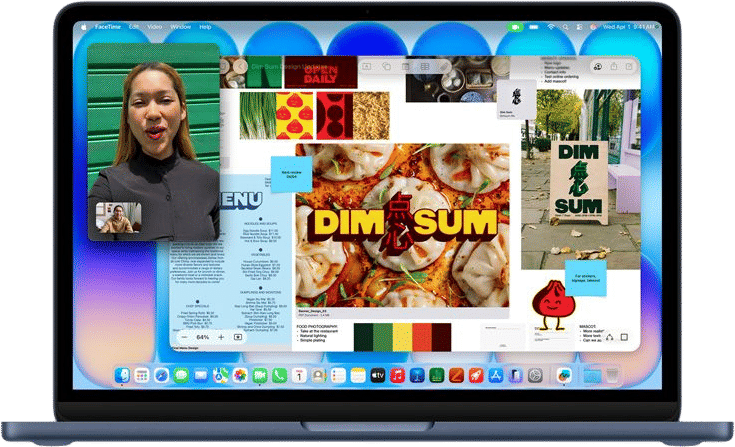
Task: Click the Freeform Dock icon
Action: (x=564, y=375)
